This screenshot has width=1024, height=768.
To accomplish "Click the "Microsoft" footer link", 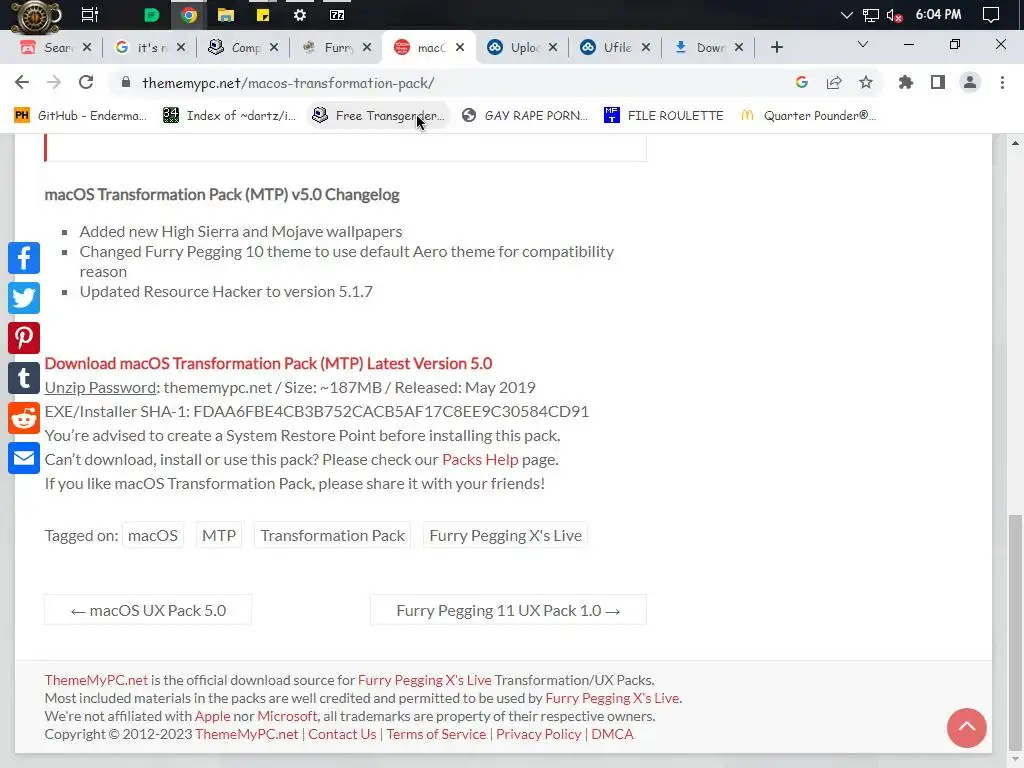I will coord(287,716).
